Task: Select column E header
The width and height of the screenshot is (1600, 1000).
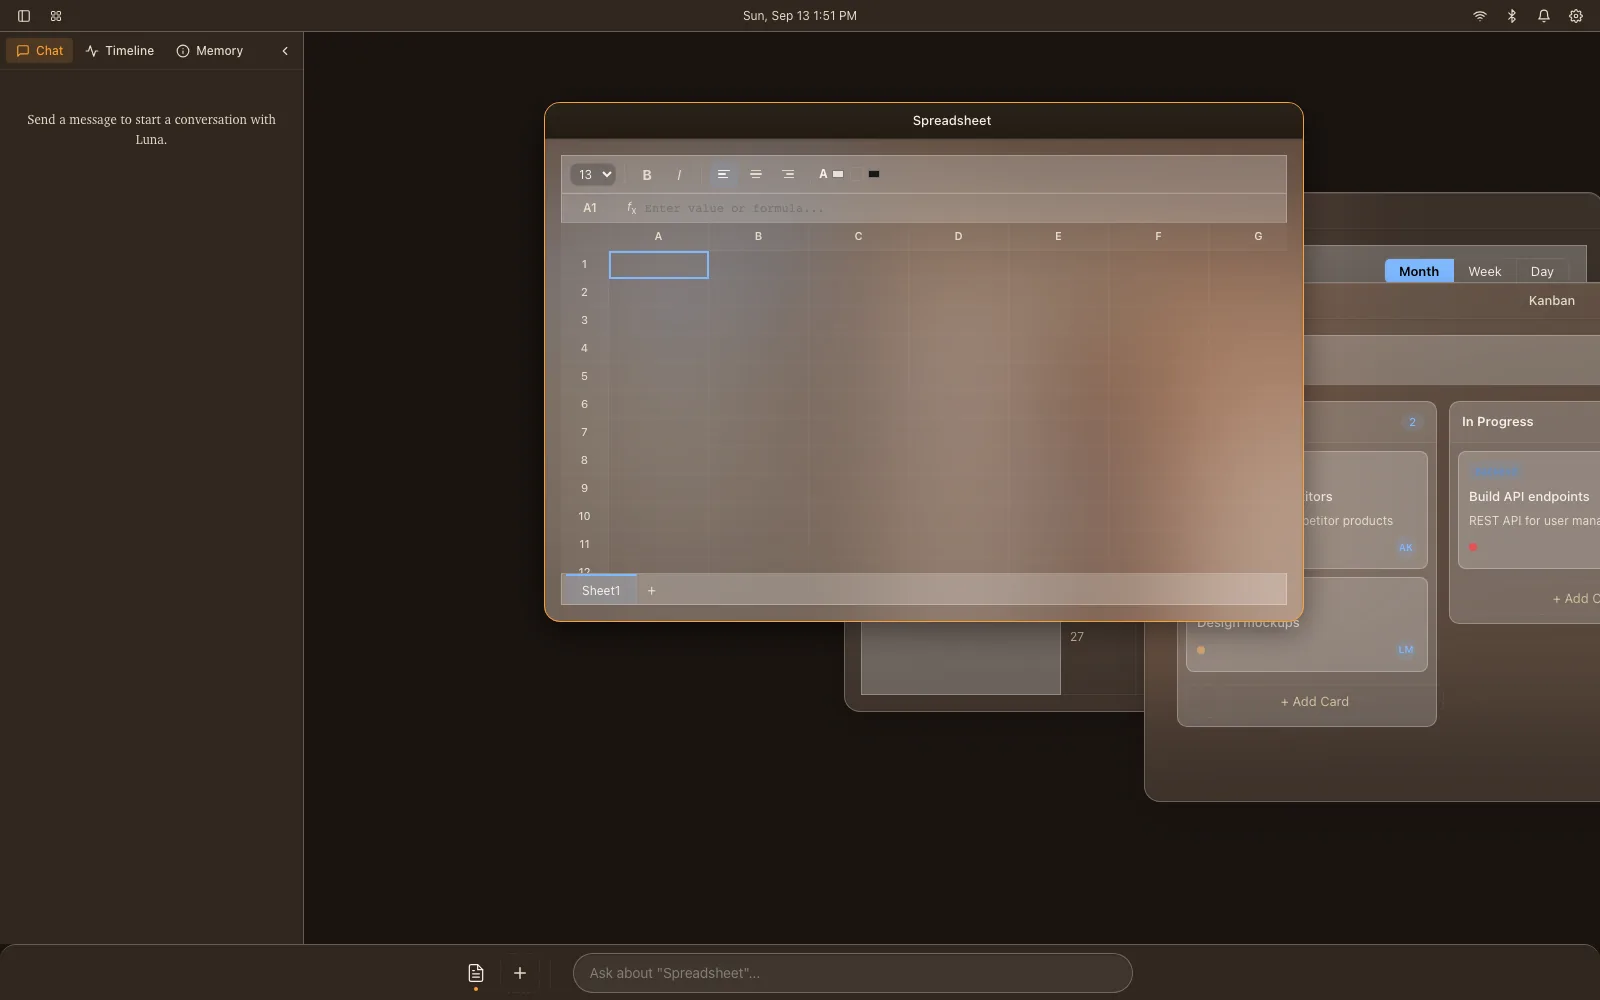Action: 1058,237
